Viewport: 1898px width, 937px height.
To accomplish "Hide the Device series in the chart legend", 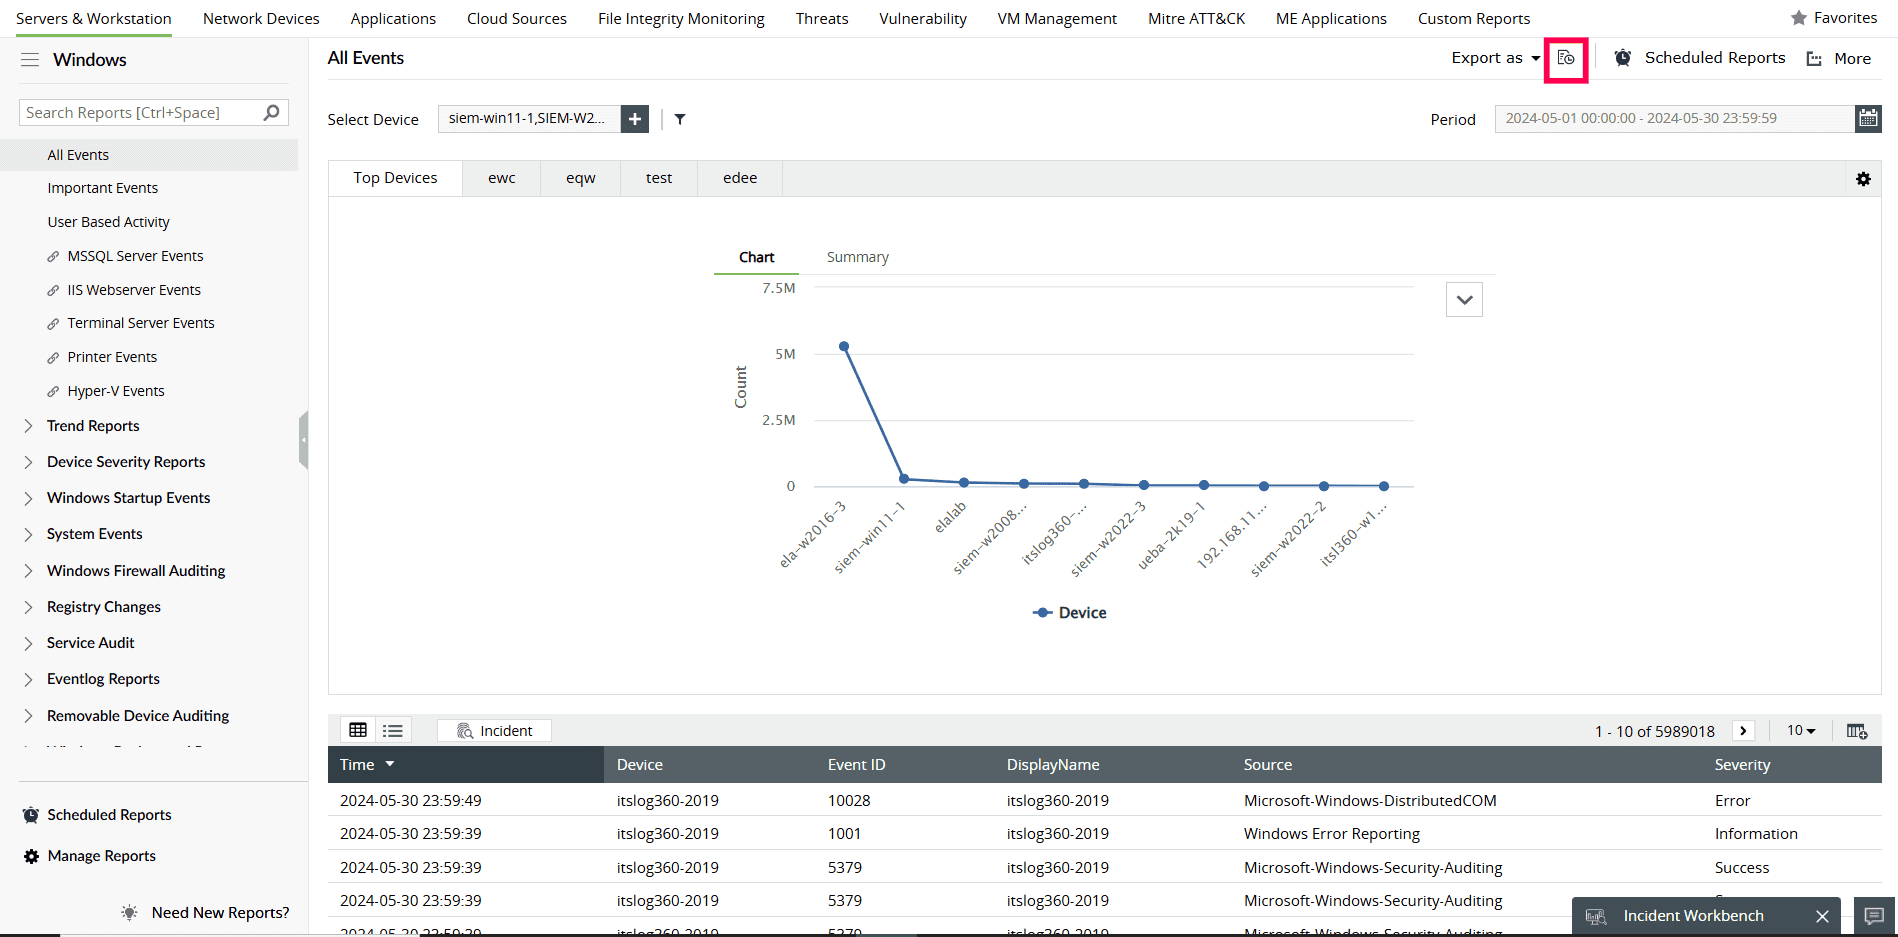I will point(1068,612).
